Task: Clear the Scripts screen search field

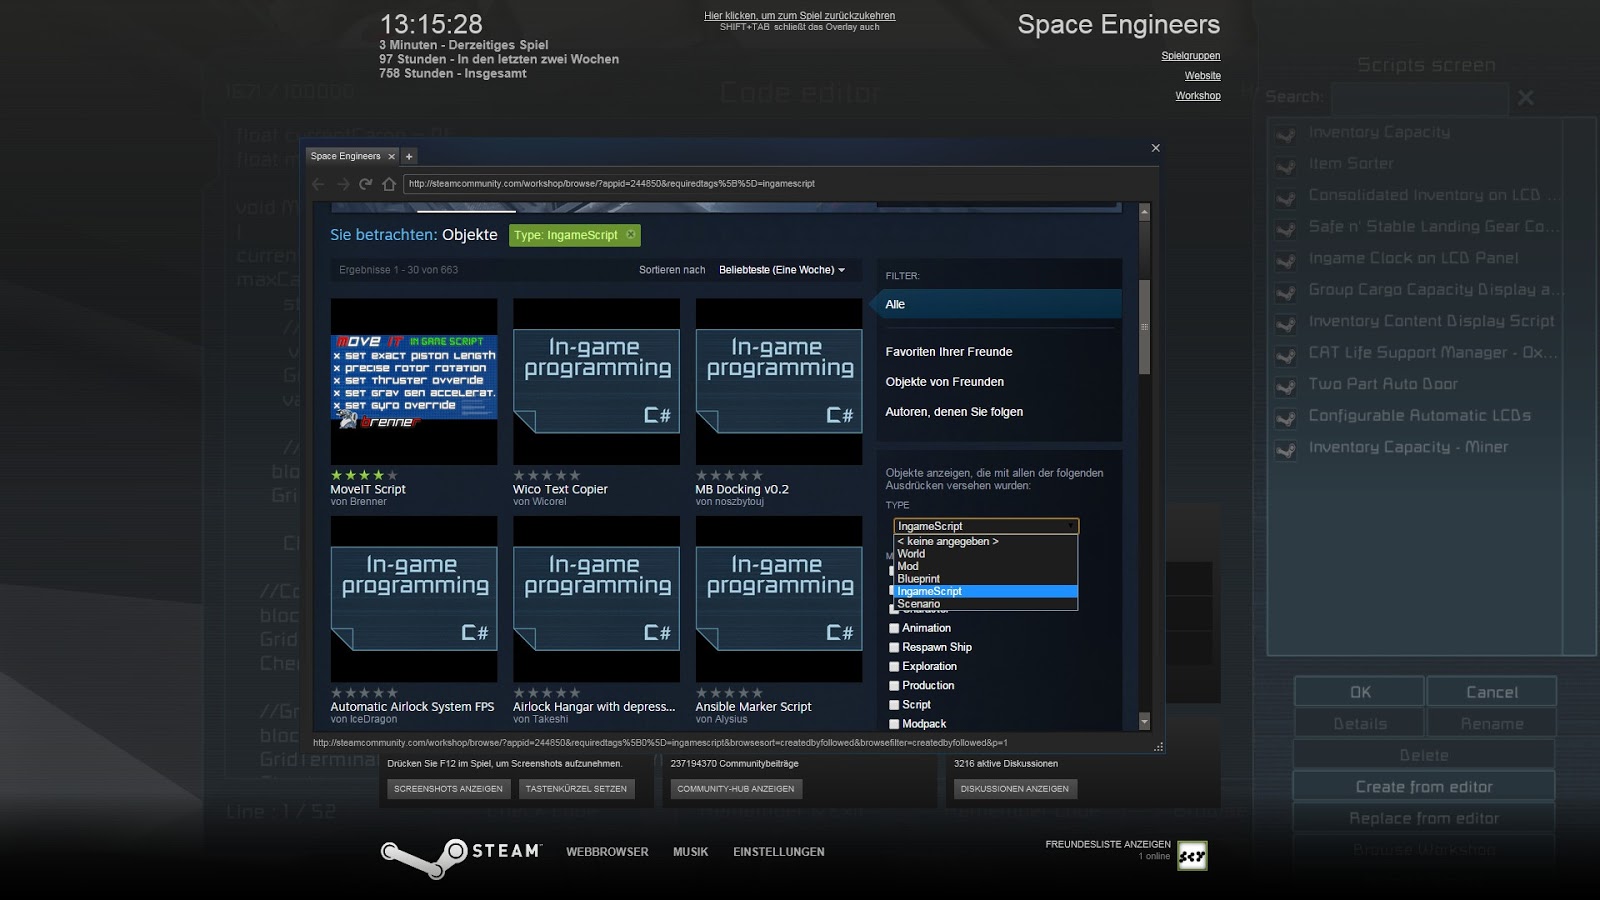Action: pyautogui.click(x=1525, y=97)
